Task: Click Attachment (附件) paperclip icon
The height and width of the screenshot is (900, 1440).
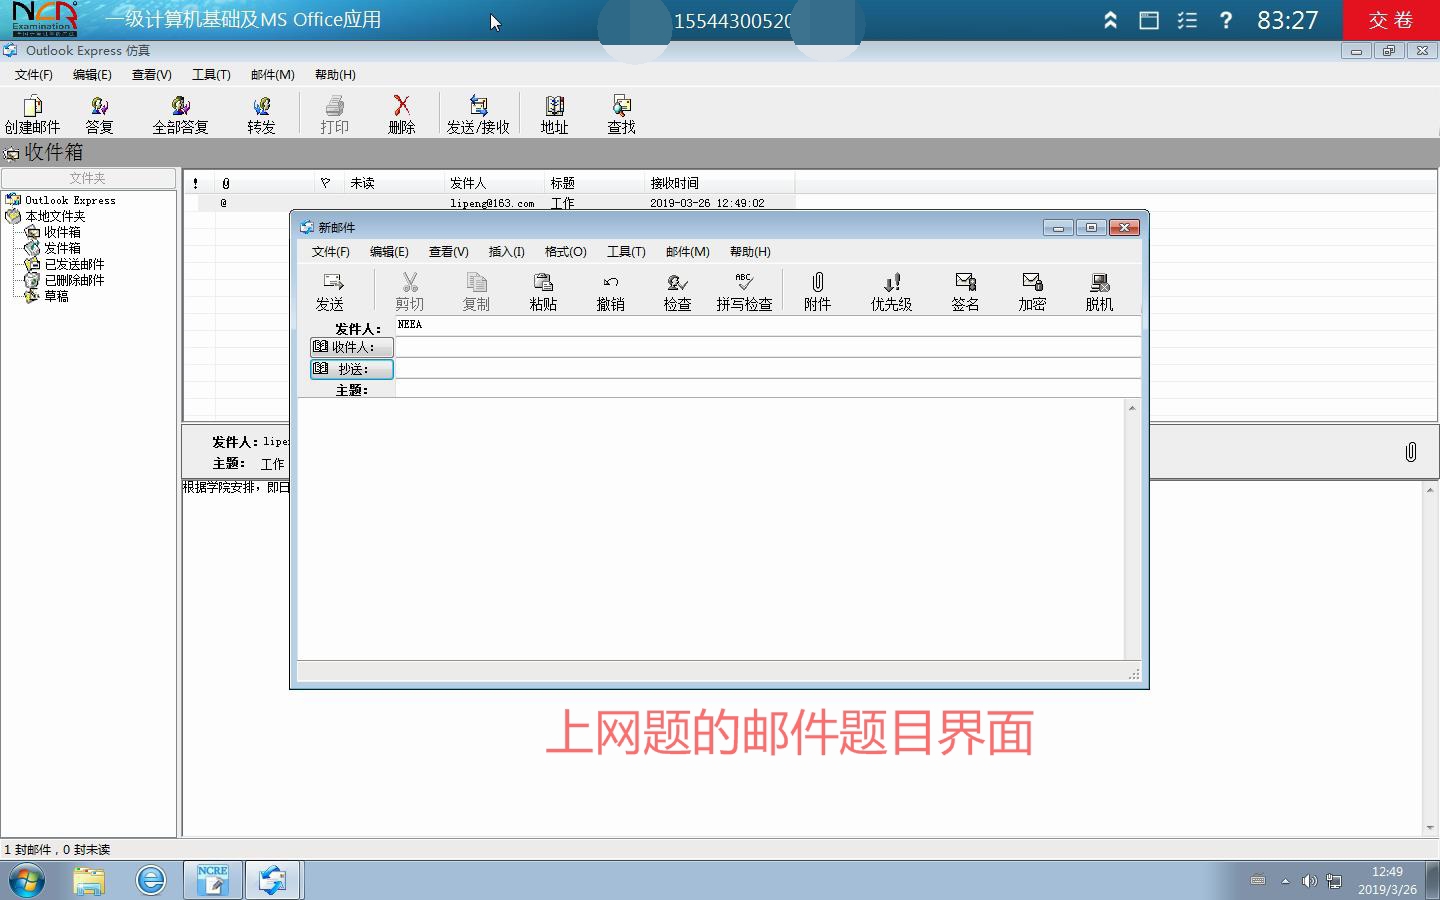Action: (817, 291)
